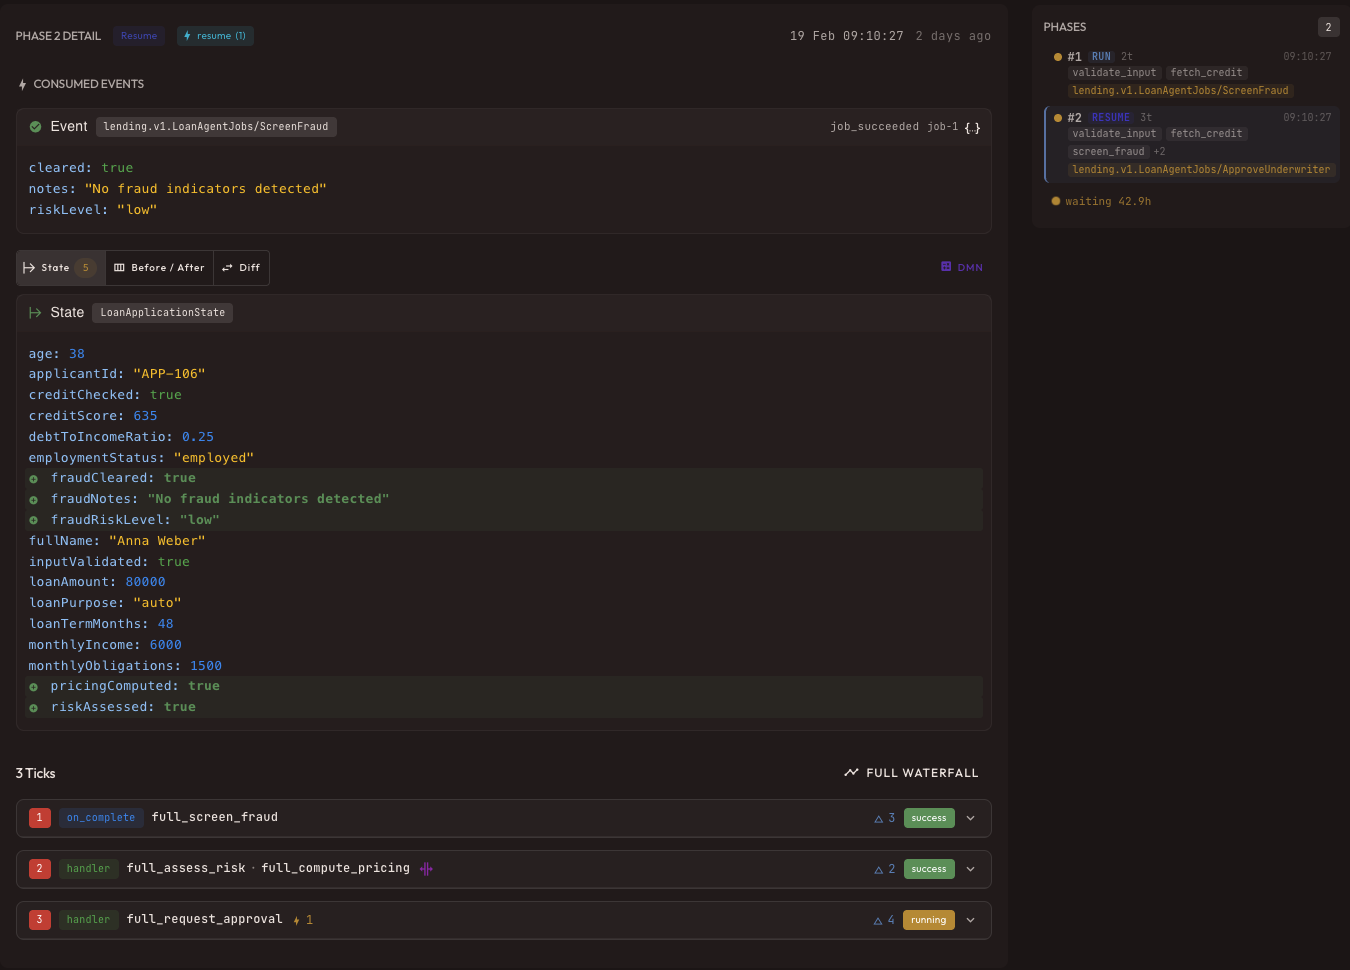The image size is (1350, 970).
Task: Click the success status pill on full_screen_fraud
Action: pos(928,817)
